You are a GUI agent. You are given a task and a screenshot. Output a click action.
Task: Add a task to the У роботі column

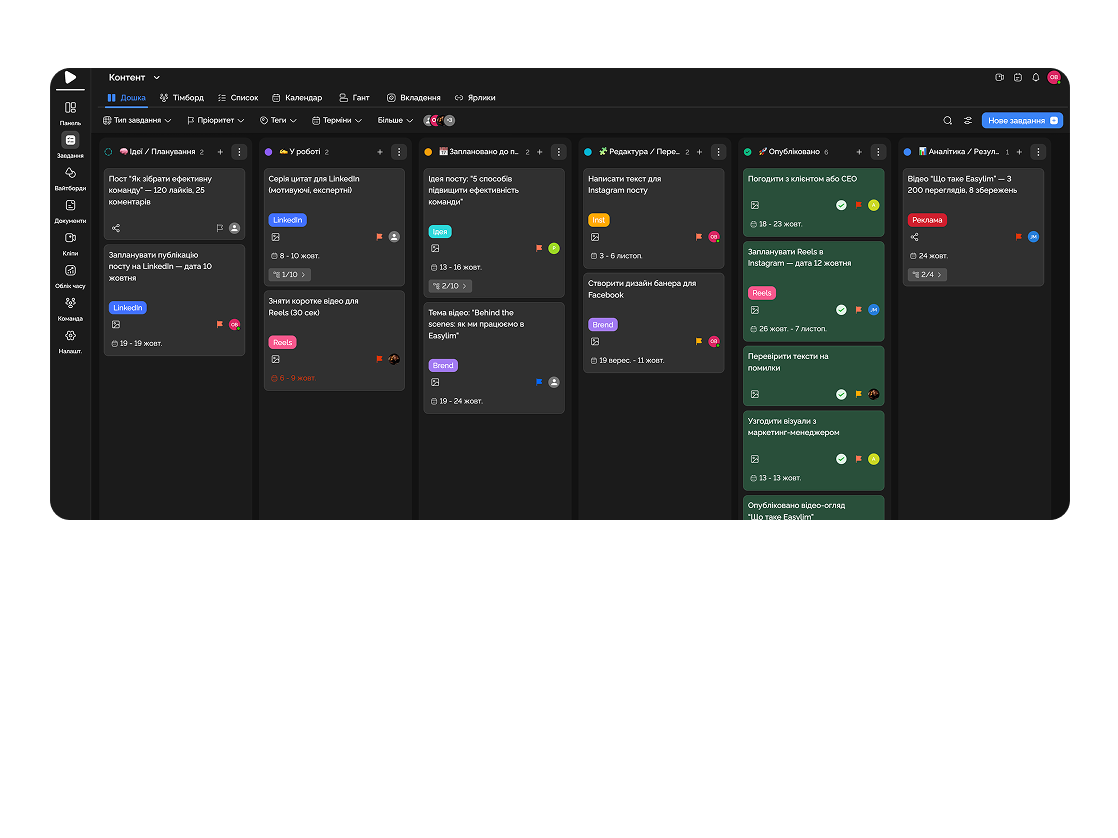(380, 152)
